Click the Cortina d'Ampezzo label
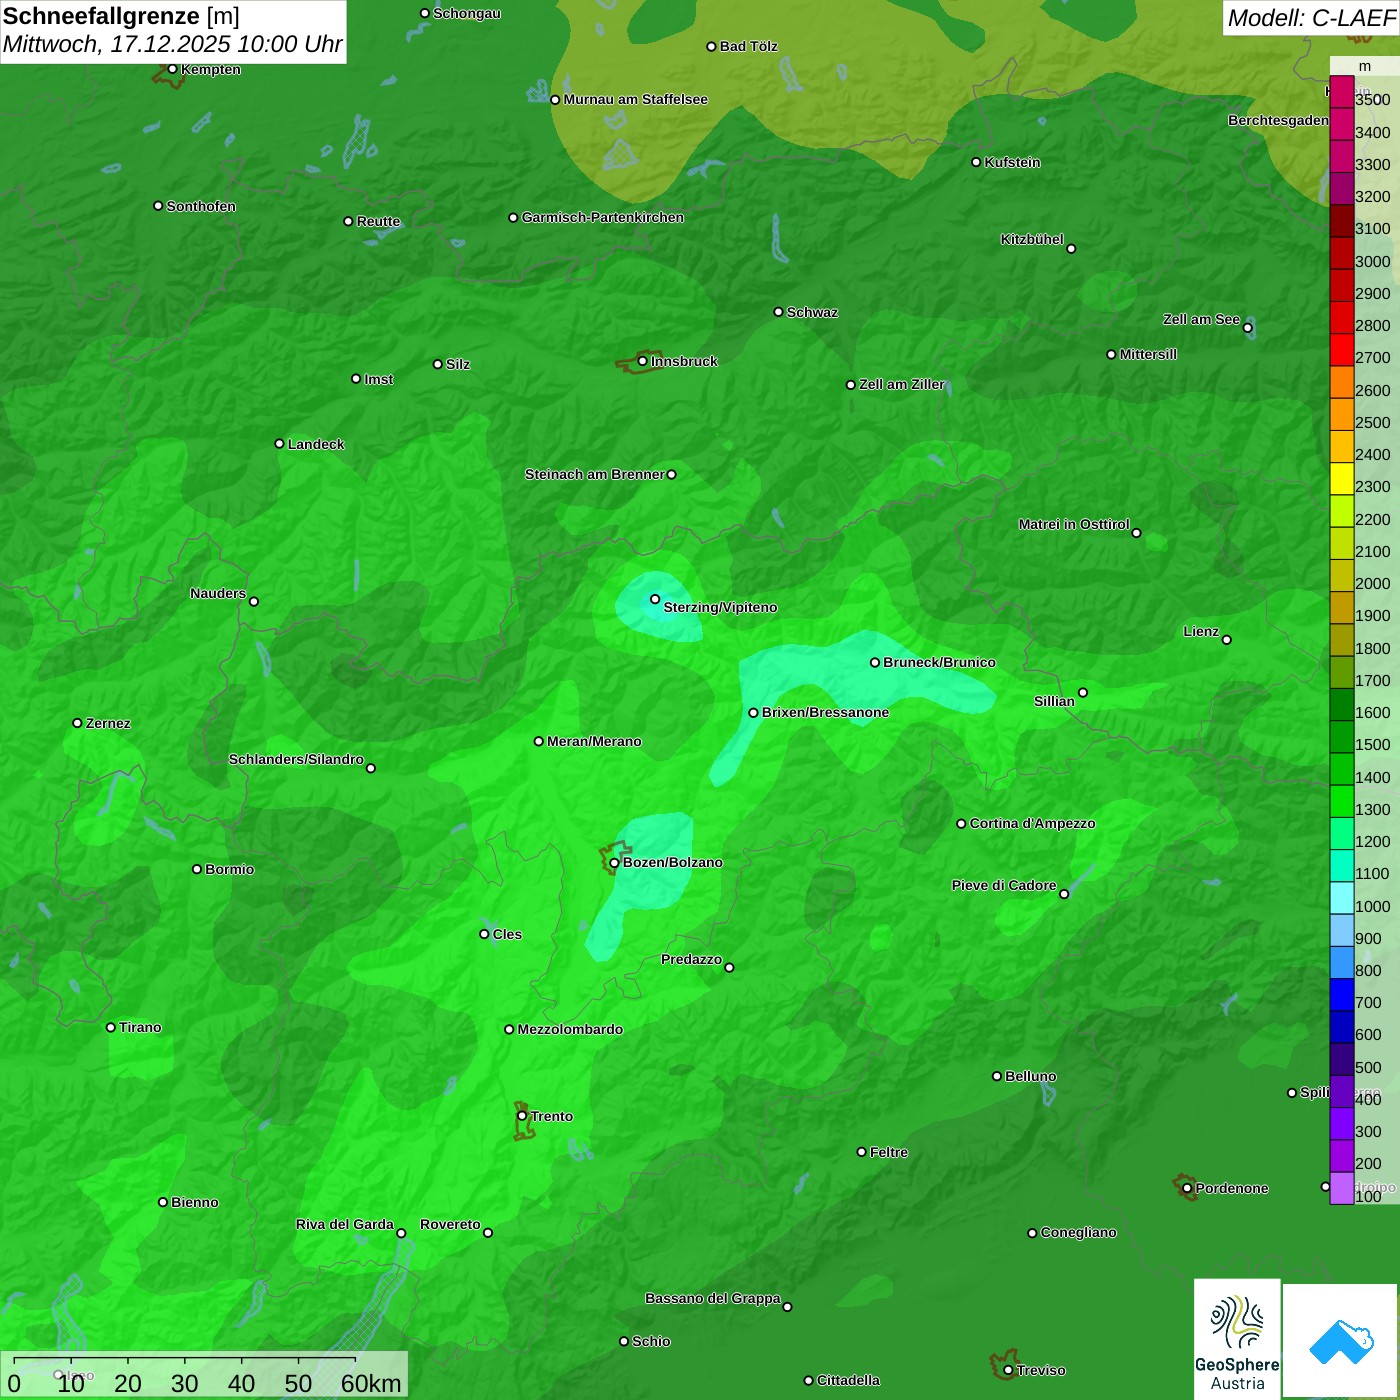This screenshot has width=1400, height=1400. coord(1033,823)
